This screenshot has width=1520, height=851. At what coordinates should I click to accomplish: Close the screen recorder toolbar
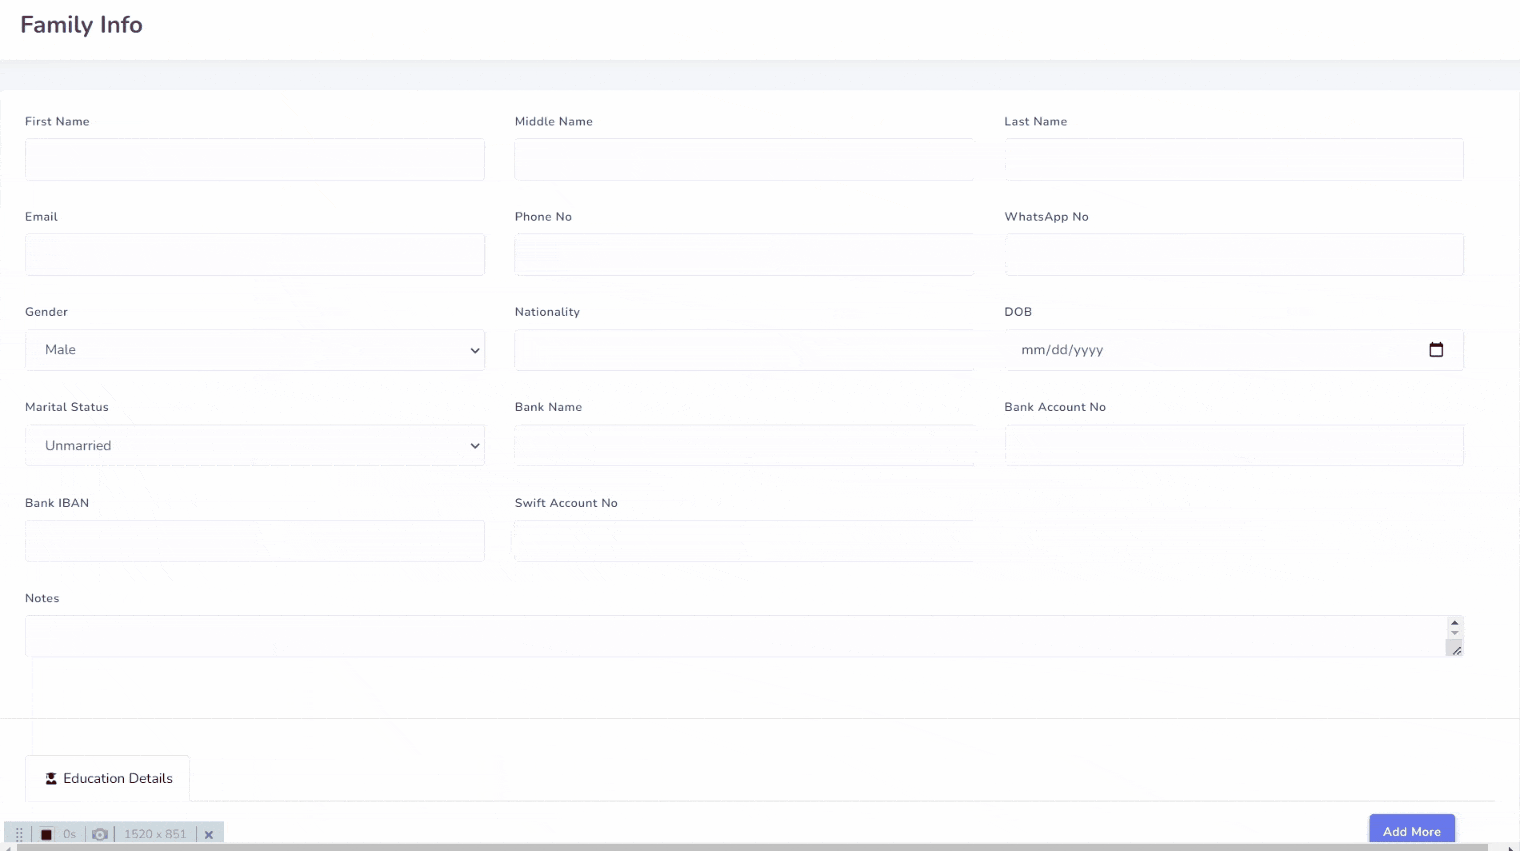point(209,834)
